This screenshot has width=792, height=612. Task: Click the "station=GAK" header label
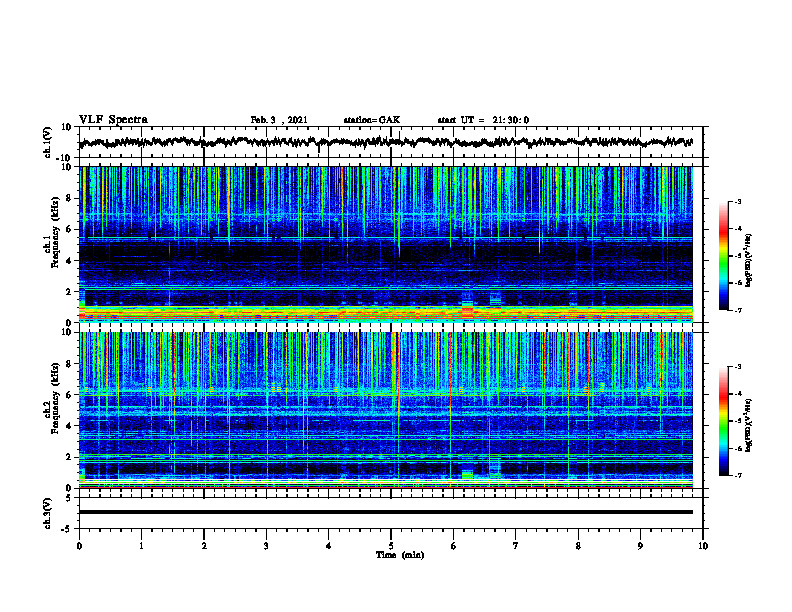pyautogui.click(x=372, y=120)
